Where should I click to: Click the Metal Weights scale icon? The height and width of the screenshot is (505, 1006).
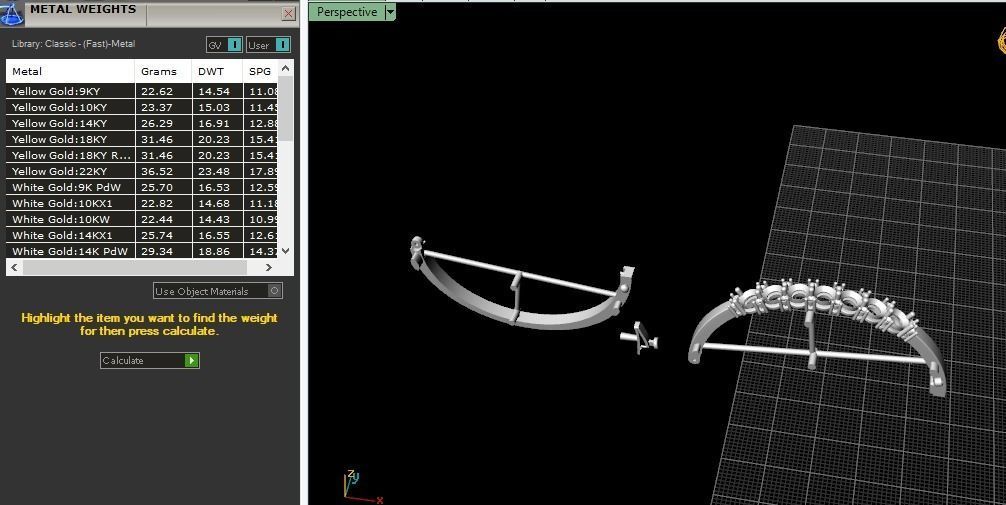click(12, 13)
